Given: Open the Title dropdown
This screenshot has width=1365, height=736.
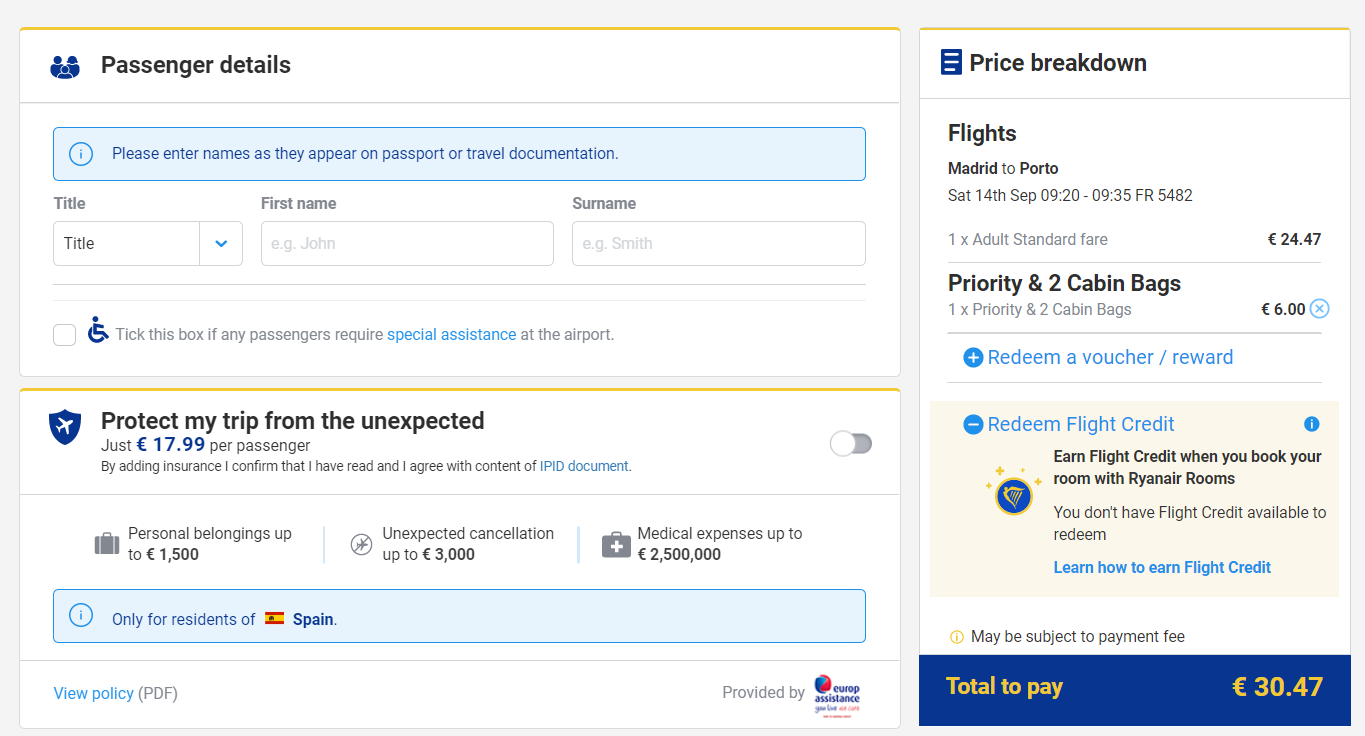Looking at the screenshot, I should point(148,243).
